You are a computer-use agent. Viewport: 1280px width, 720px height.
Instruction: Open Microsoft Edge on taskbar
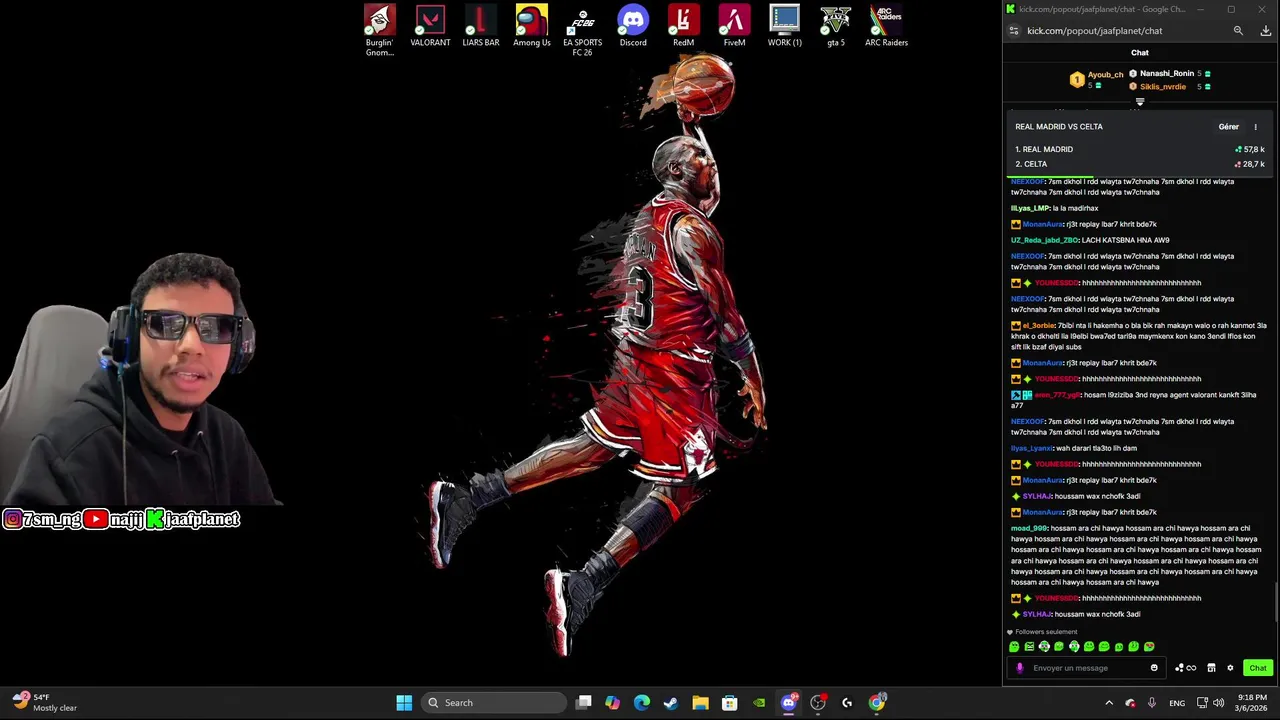click(x=642, y=703)
